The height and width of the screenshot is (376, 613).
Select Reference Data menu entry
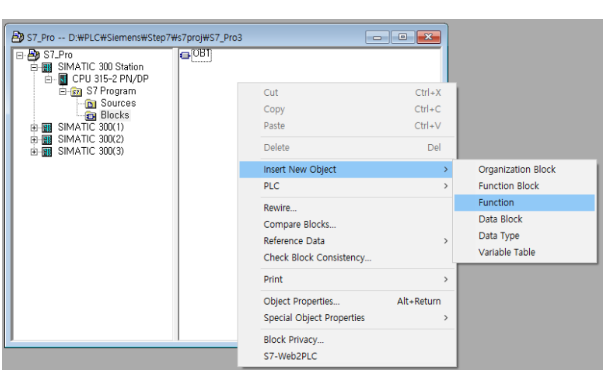click(347, 241)
